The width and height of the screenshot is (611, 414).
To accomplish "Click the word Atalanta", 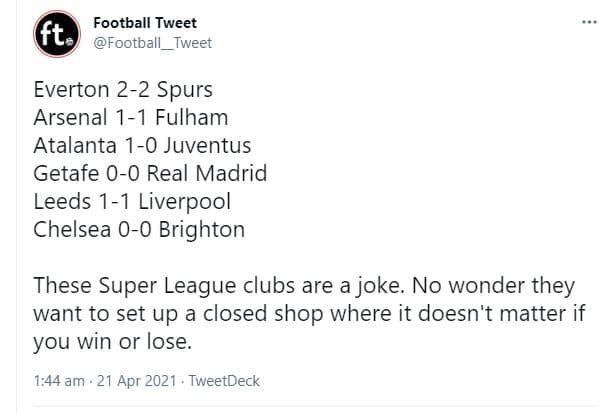I will coord(75,145).
